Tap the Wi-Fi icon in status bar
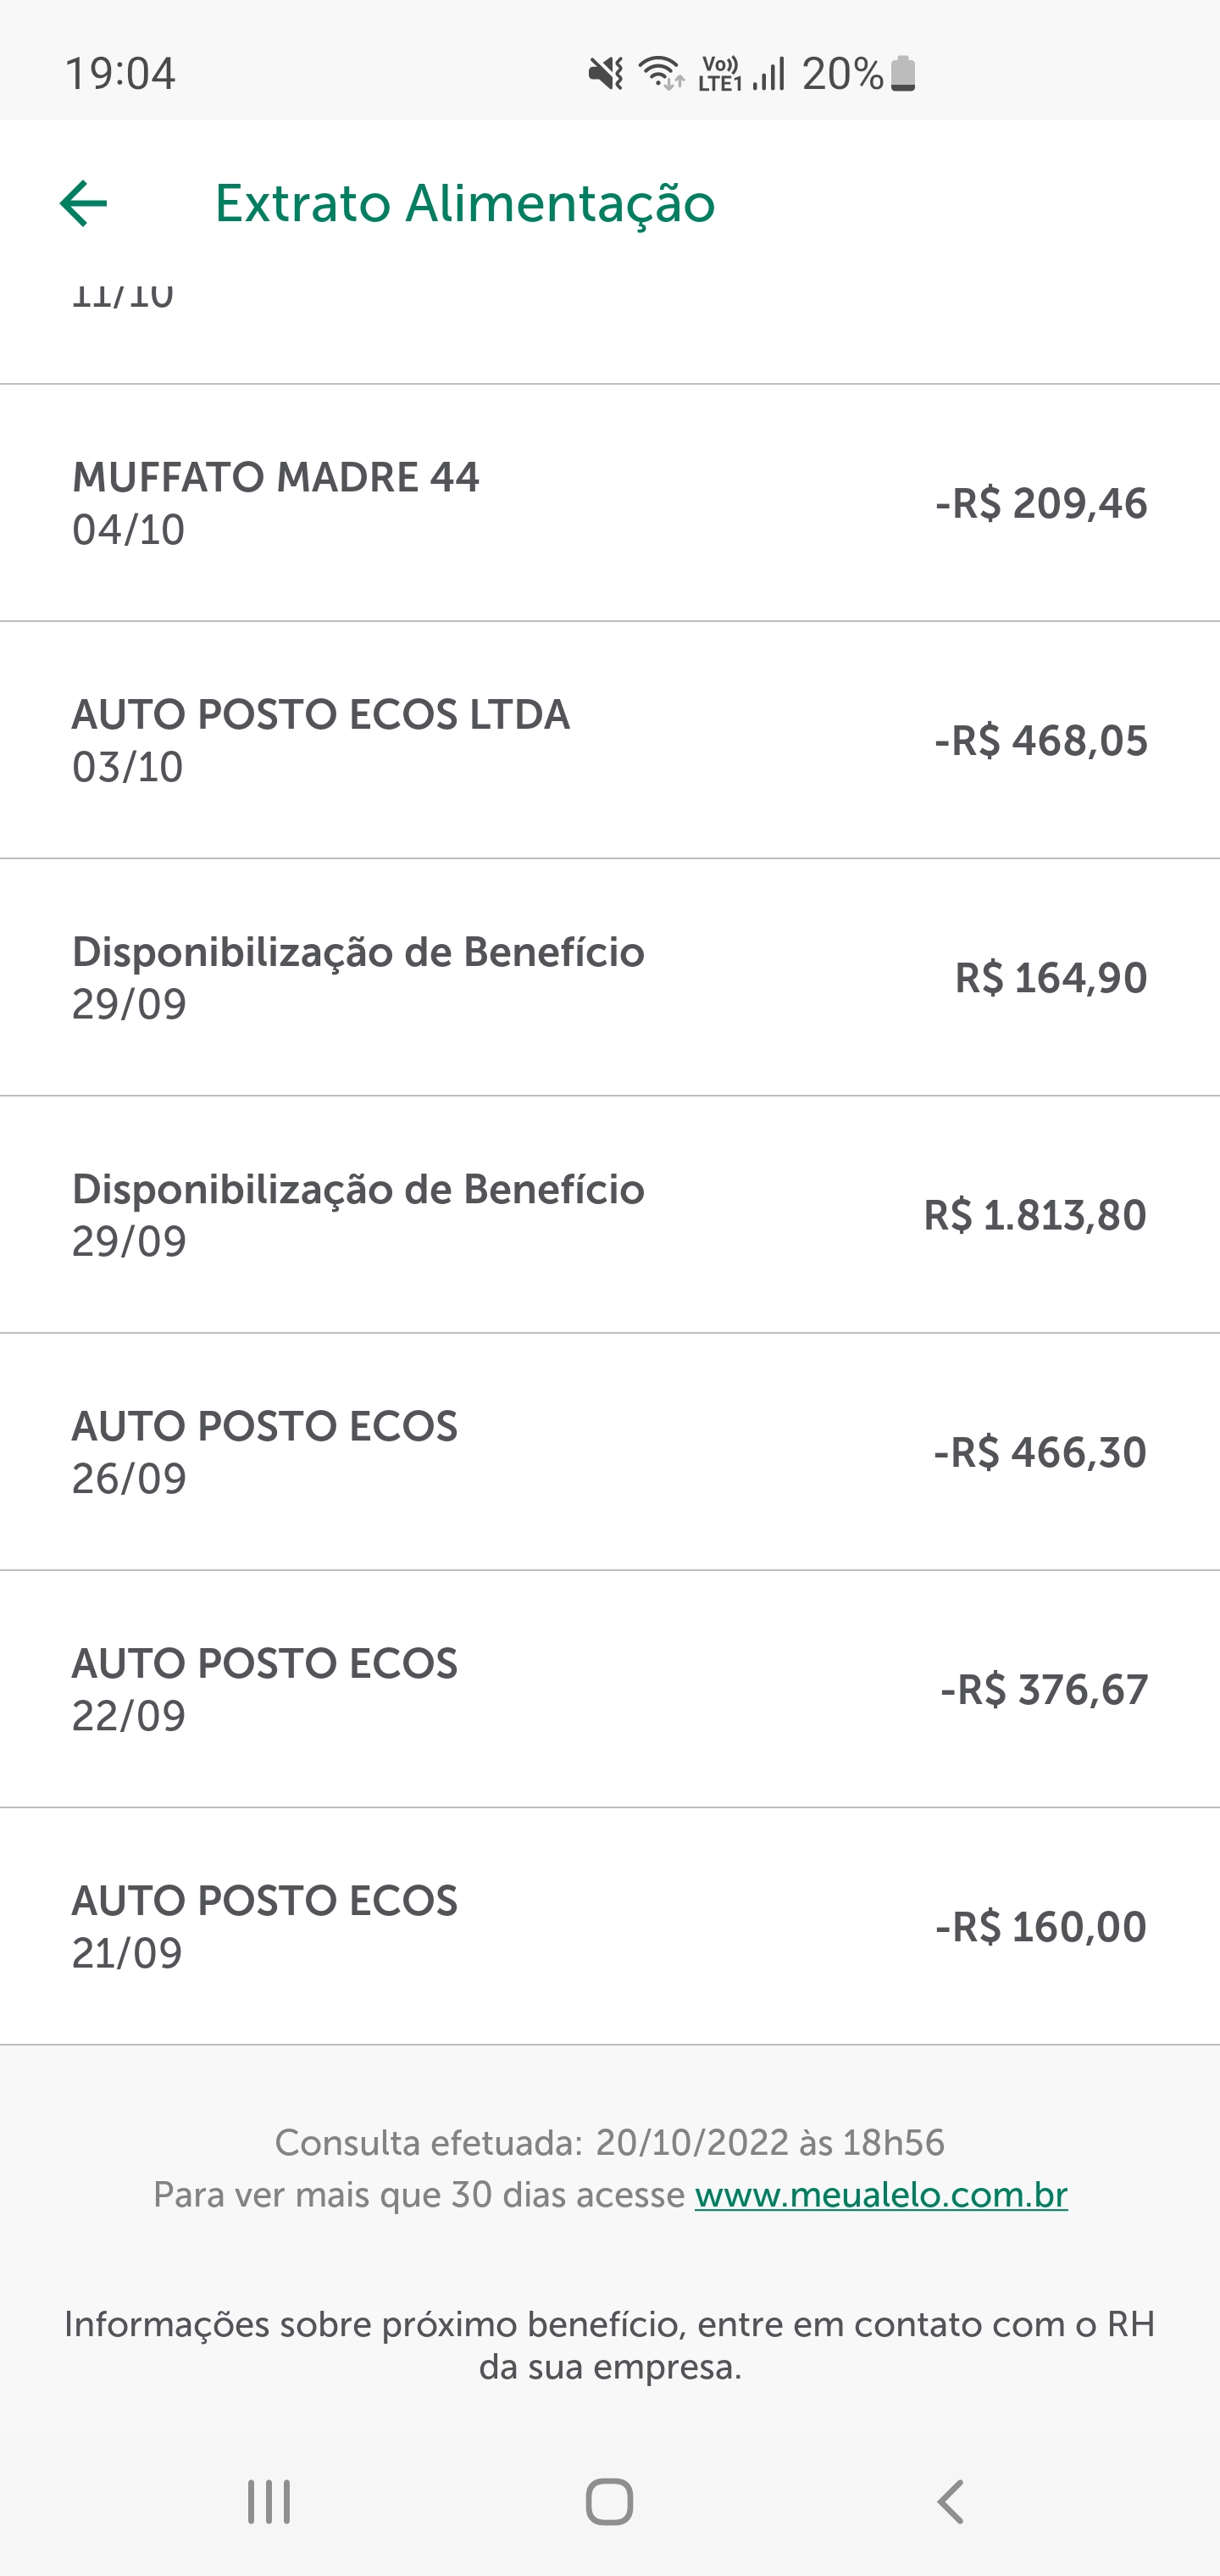This screenshot has width=1220, height=2576. pos(660,73)
